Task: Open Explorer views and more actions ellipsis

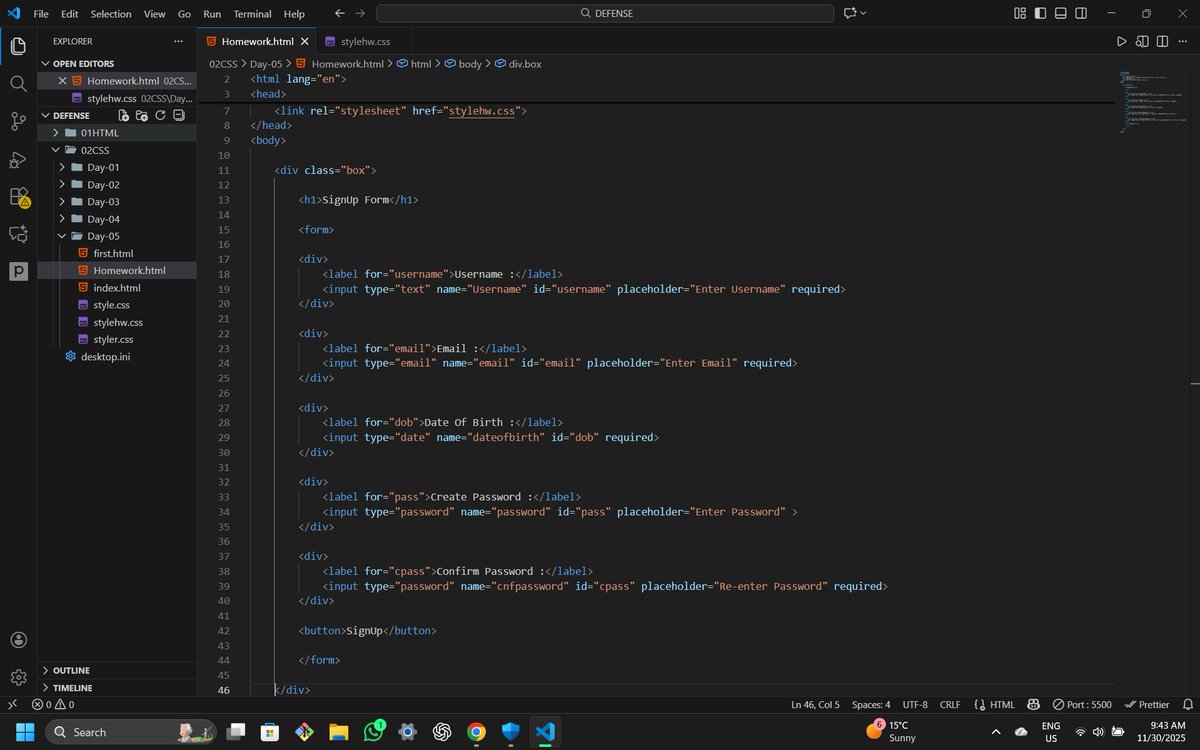Action: click(x=178, y=41)
